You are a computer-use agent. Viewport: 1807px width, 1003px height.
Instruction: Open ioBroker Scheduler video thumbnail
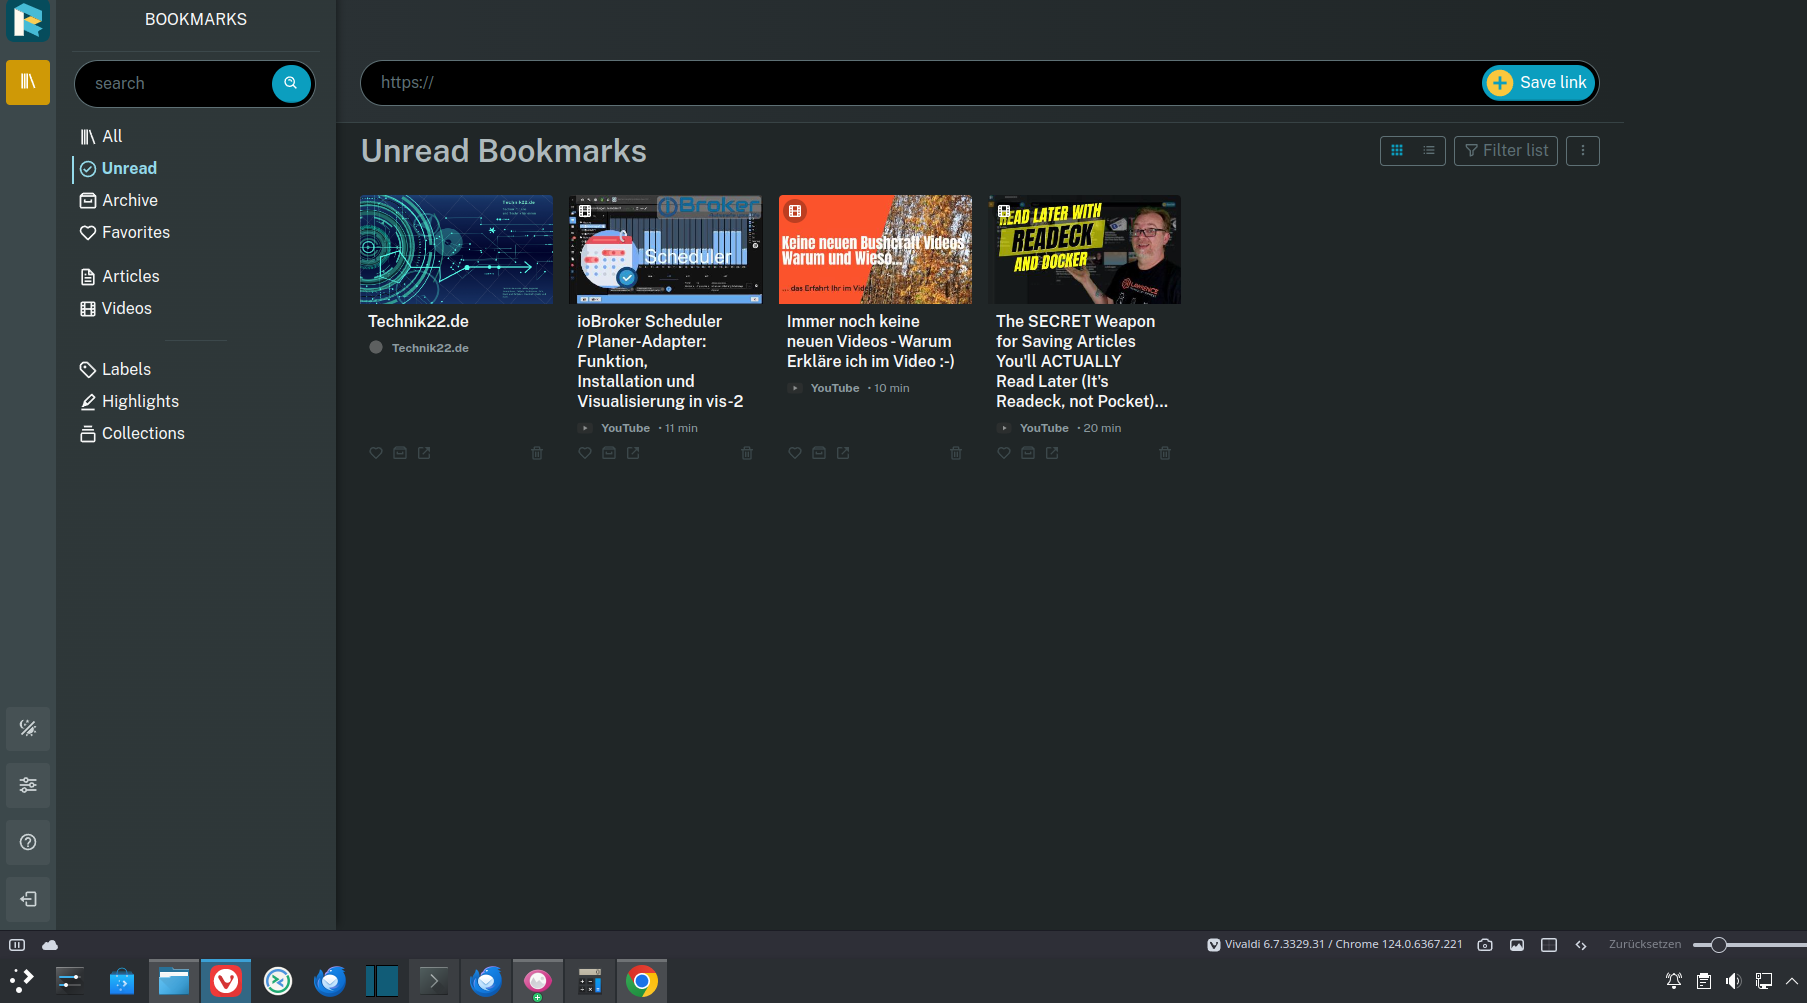665,249
